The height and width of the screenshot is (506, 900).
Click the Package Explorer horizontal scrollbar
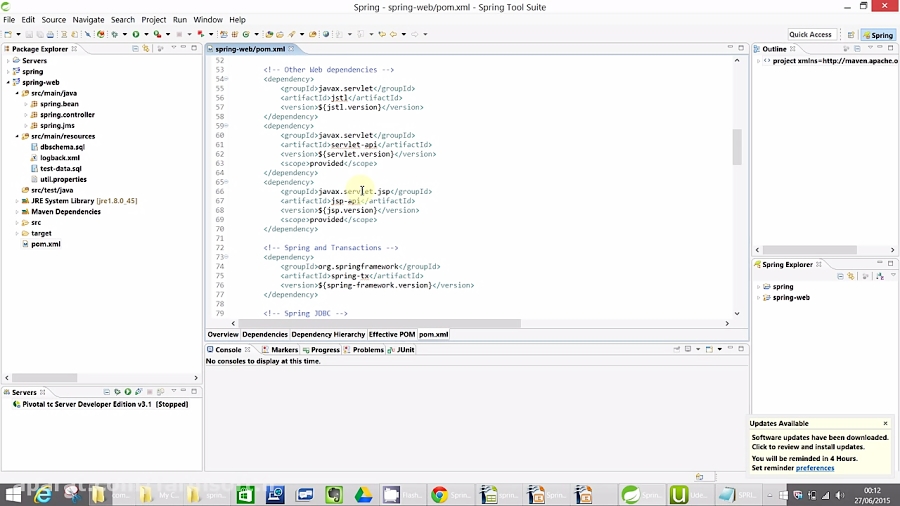click(45, 377)
